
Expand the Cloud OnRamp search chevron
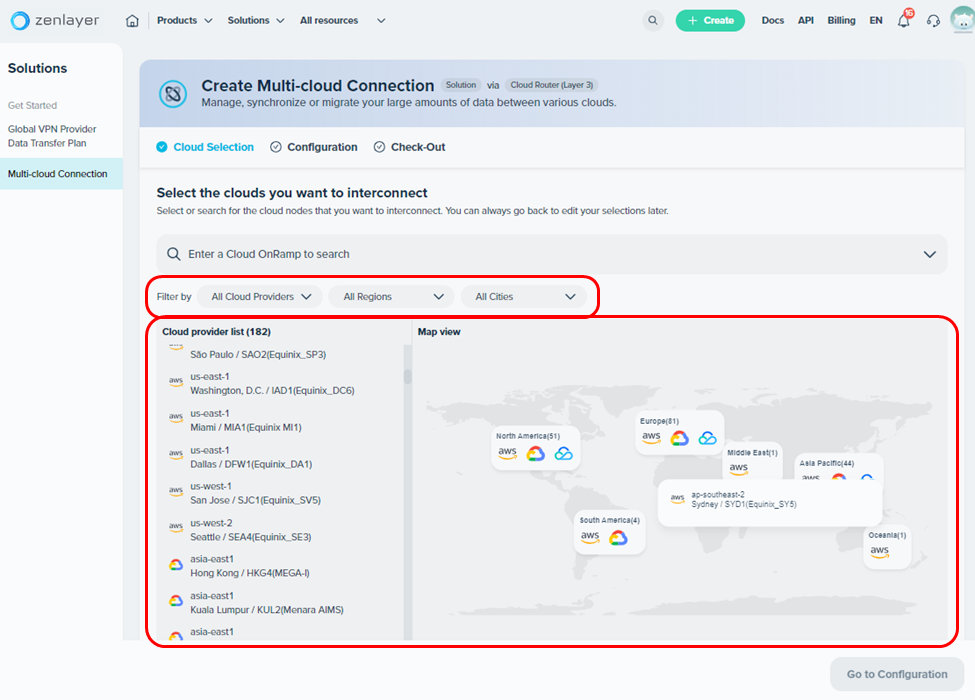click(x=930, y=254)
